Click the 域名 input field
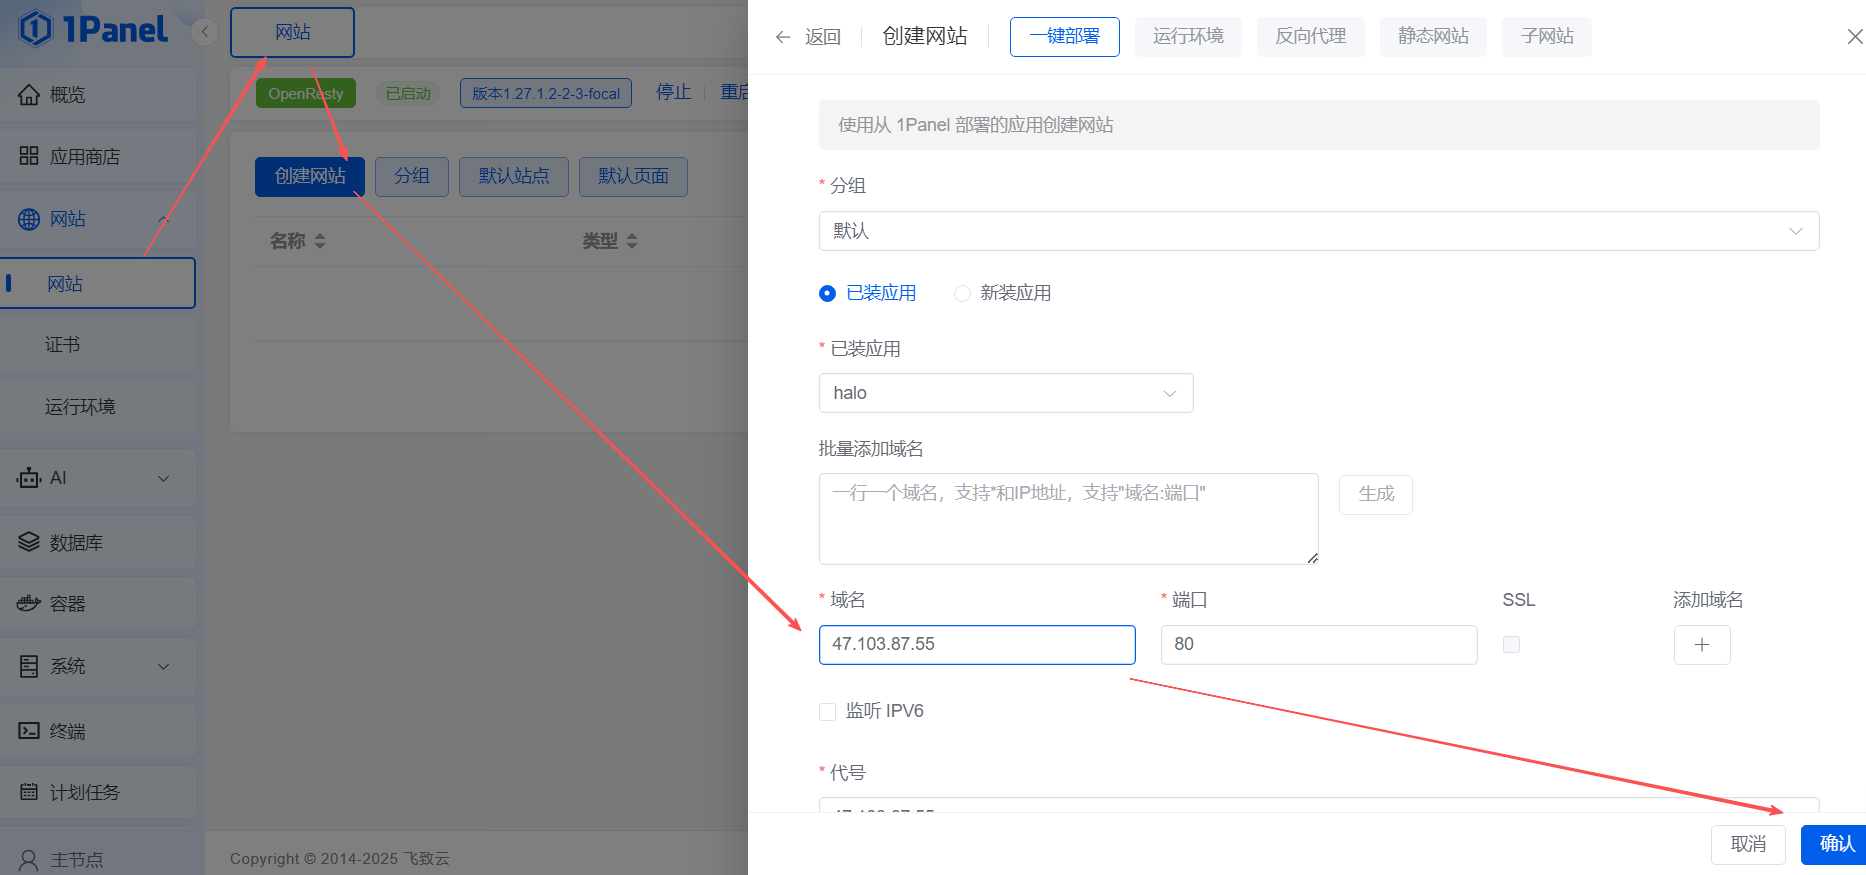 click(976, 645)
